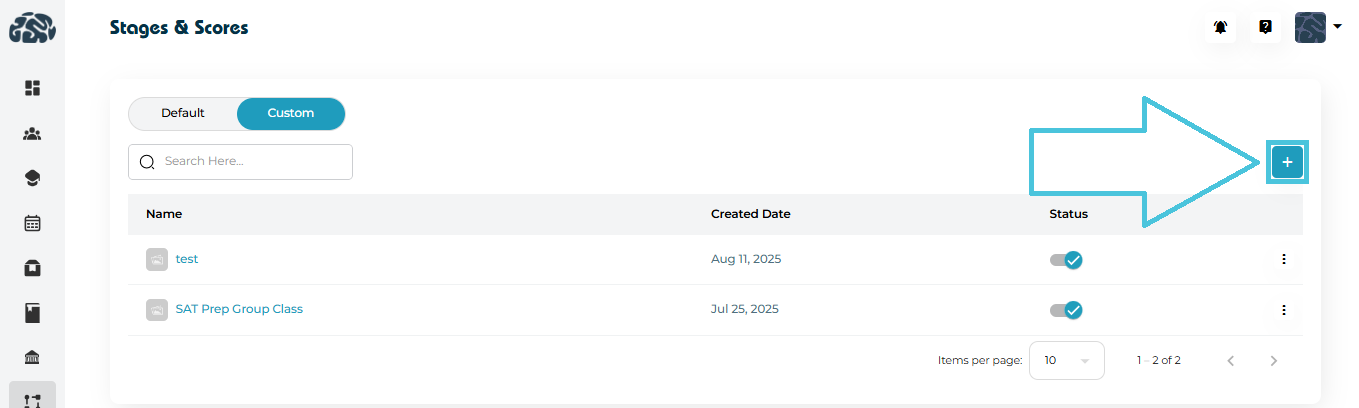Expand the profile avatar menu
The height and width of the screenshot is (408, 1359).
(x=1317, y=27)
